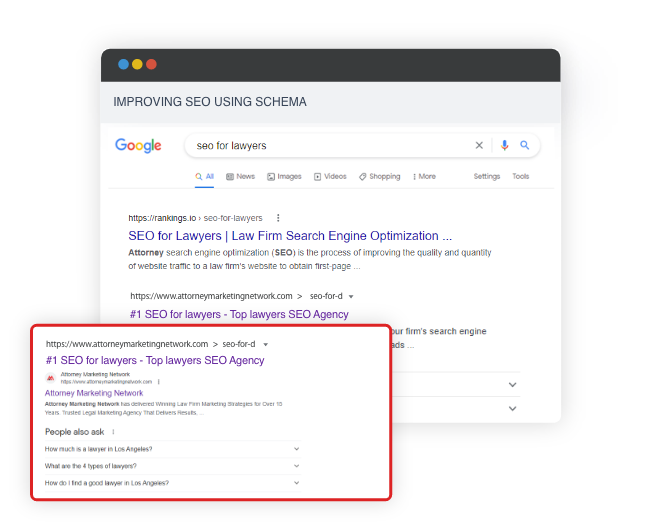Click the purple "Attorney Marketing Network" sitelink
The image size is (653, 532).
94,394
